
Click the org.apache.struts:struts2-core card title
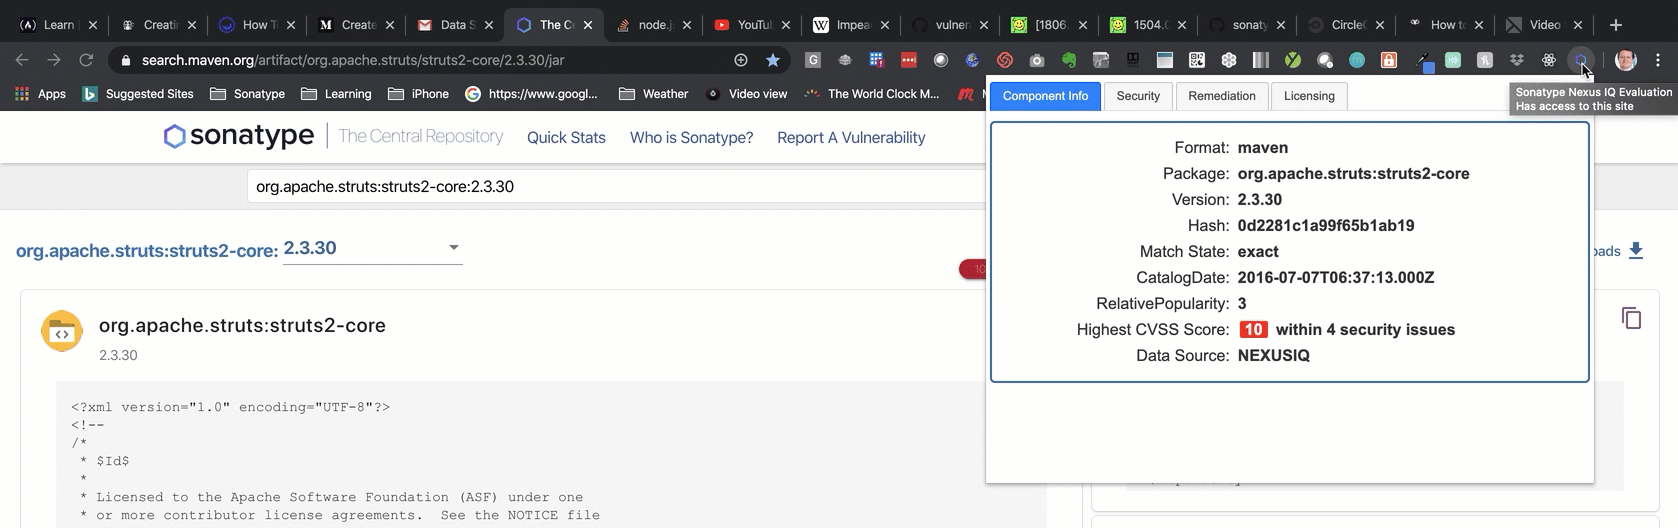pos(242,325)
